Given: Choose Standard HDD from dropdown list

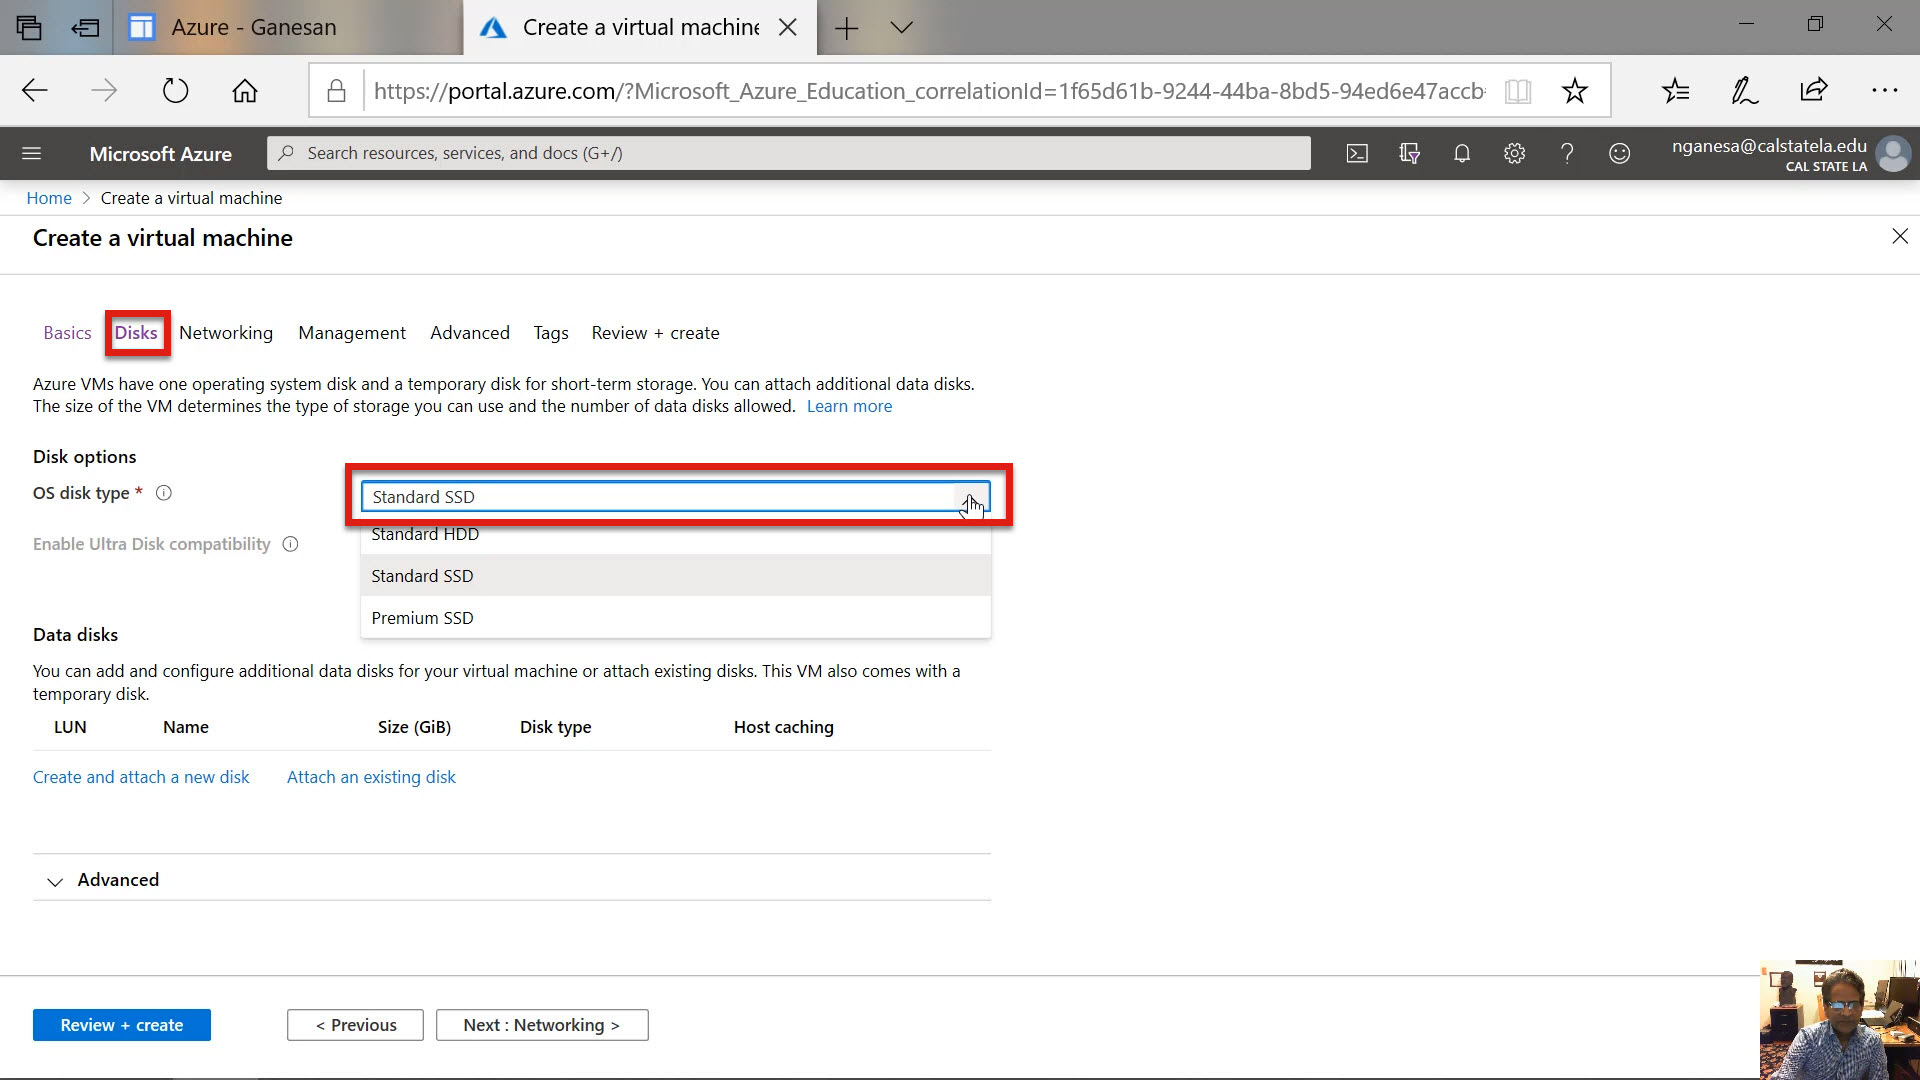Looking at the screenshot, I should [425, 535].
